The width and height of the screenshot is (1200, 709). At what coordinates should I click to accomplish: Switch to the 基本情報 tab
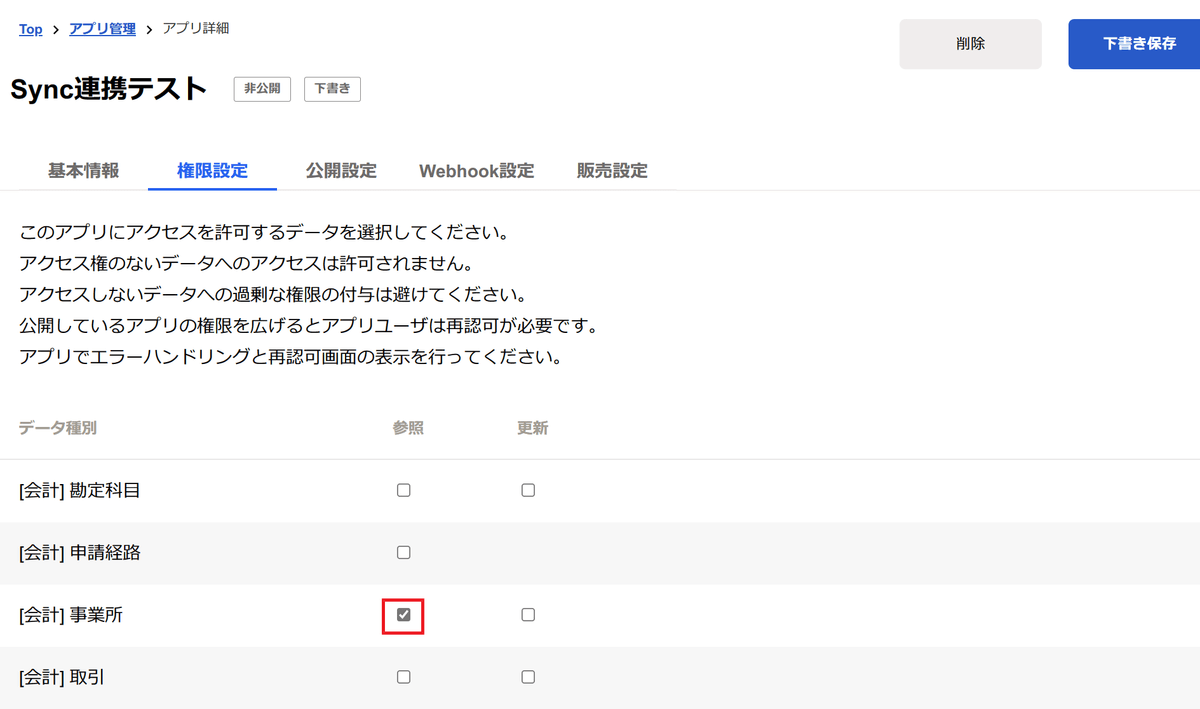pos(82,170)
